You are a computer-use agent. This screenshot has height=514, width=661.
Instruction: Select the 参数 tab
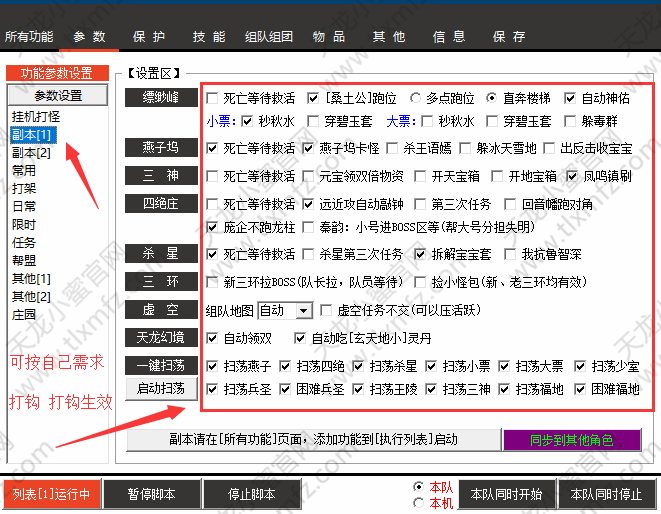[89, 37]
